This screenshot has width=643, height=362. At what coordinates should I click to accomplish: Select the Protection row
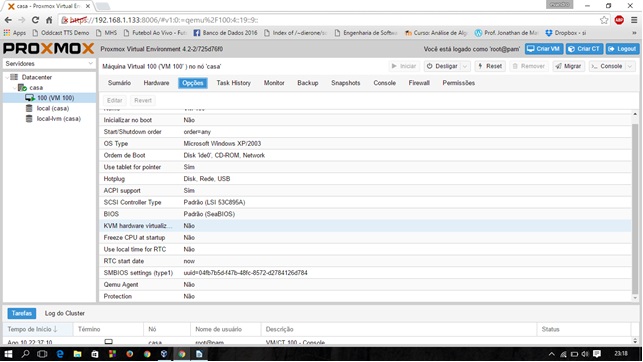365,296
